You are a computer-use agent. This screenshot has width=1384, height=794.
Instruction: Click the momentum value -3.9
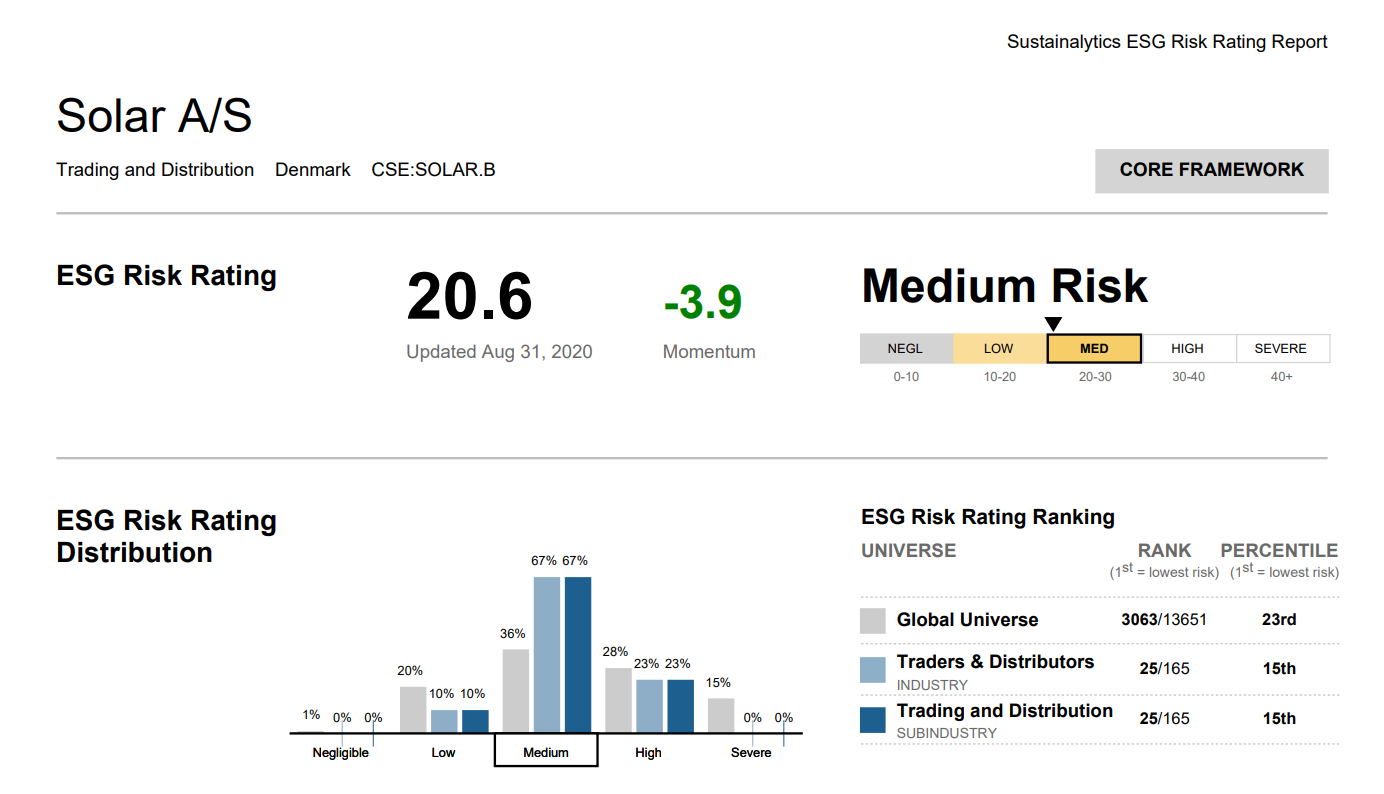(x=703, y=302)
